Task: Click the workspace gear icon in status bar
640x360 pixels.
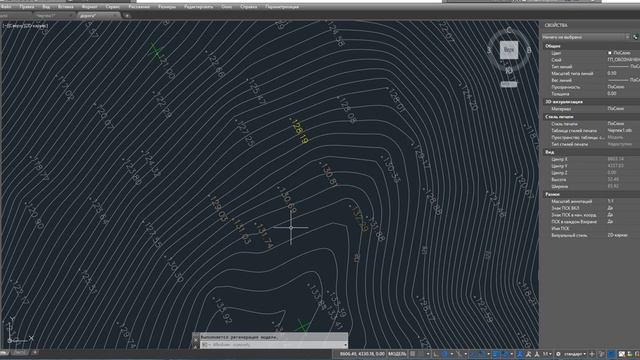Action: point(558,354)
